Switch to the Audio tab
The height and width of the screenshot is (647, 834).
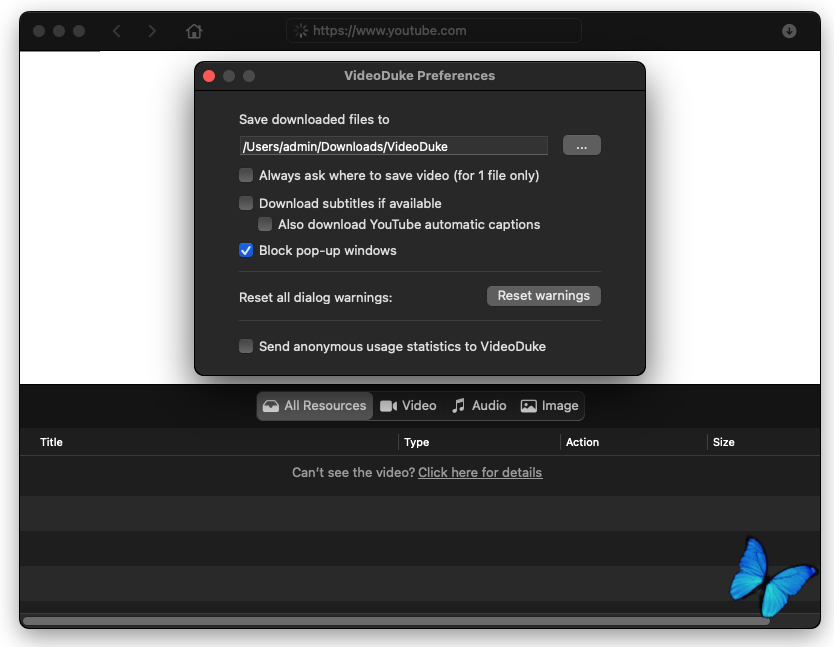(479, 406)
